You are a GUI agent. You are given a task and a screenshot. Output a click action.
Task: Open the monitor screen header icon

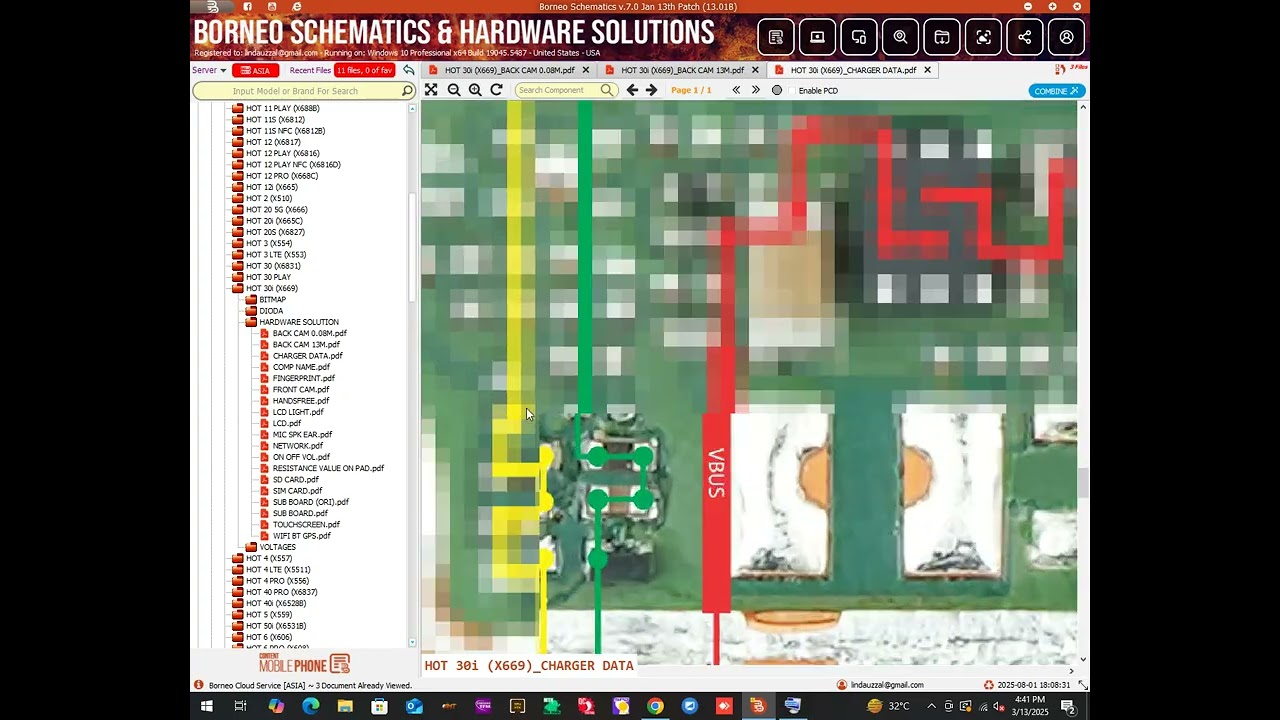(x=817, y=37)
